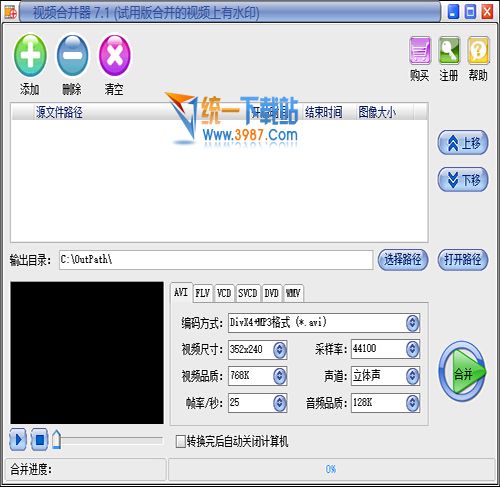
Task: Click the pink 清空 clear list icon
Action: click(x=115, y=55)
